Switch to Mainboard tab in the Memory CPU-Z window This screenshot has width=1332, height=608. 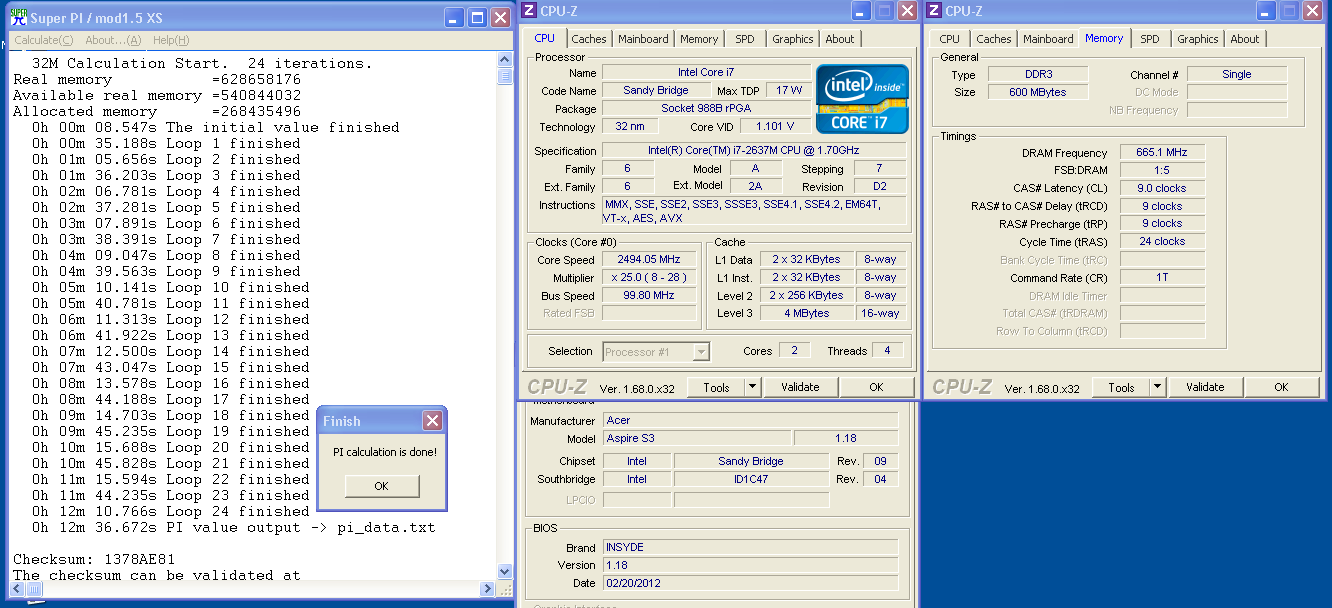coord(1048,39)
